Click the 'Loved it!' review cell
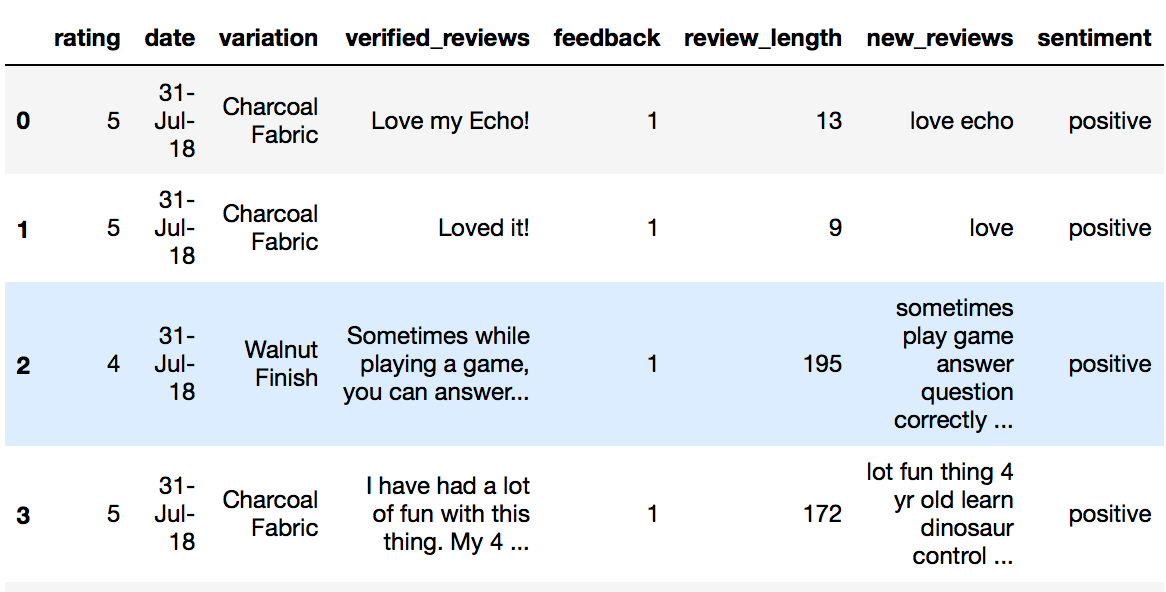 483,228
